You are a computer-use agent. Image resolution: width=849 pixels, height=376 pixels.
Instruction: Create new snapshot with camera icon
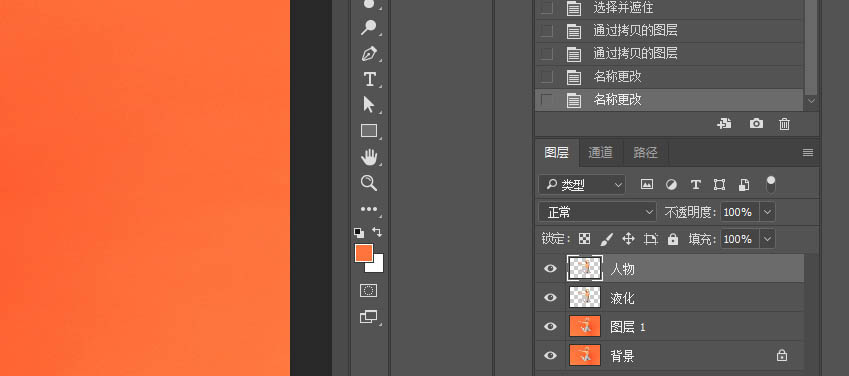tap(756, 124)
